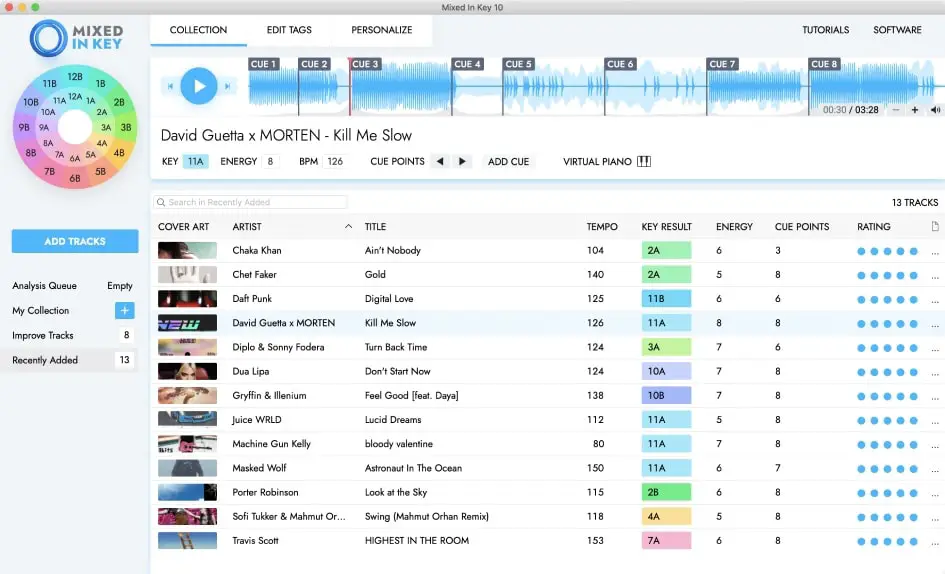This screenshot has height=574, width=945.
Task: Sort by Key Result column header
Action: [x=666, y=227]
